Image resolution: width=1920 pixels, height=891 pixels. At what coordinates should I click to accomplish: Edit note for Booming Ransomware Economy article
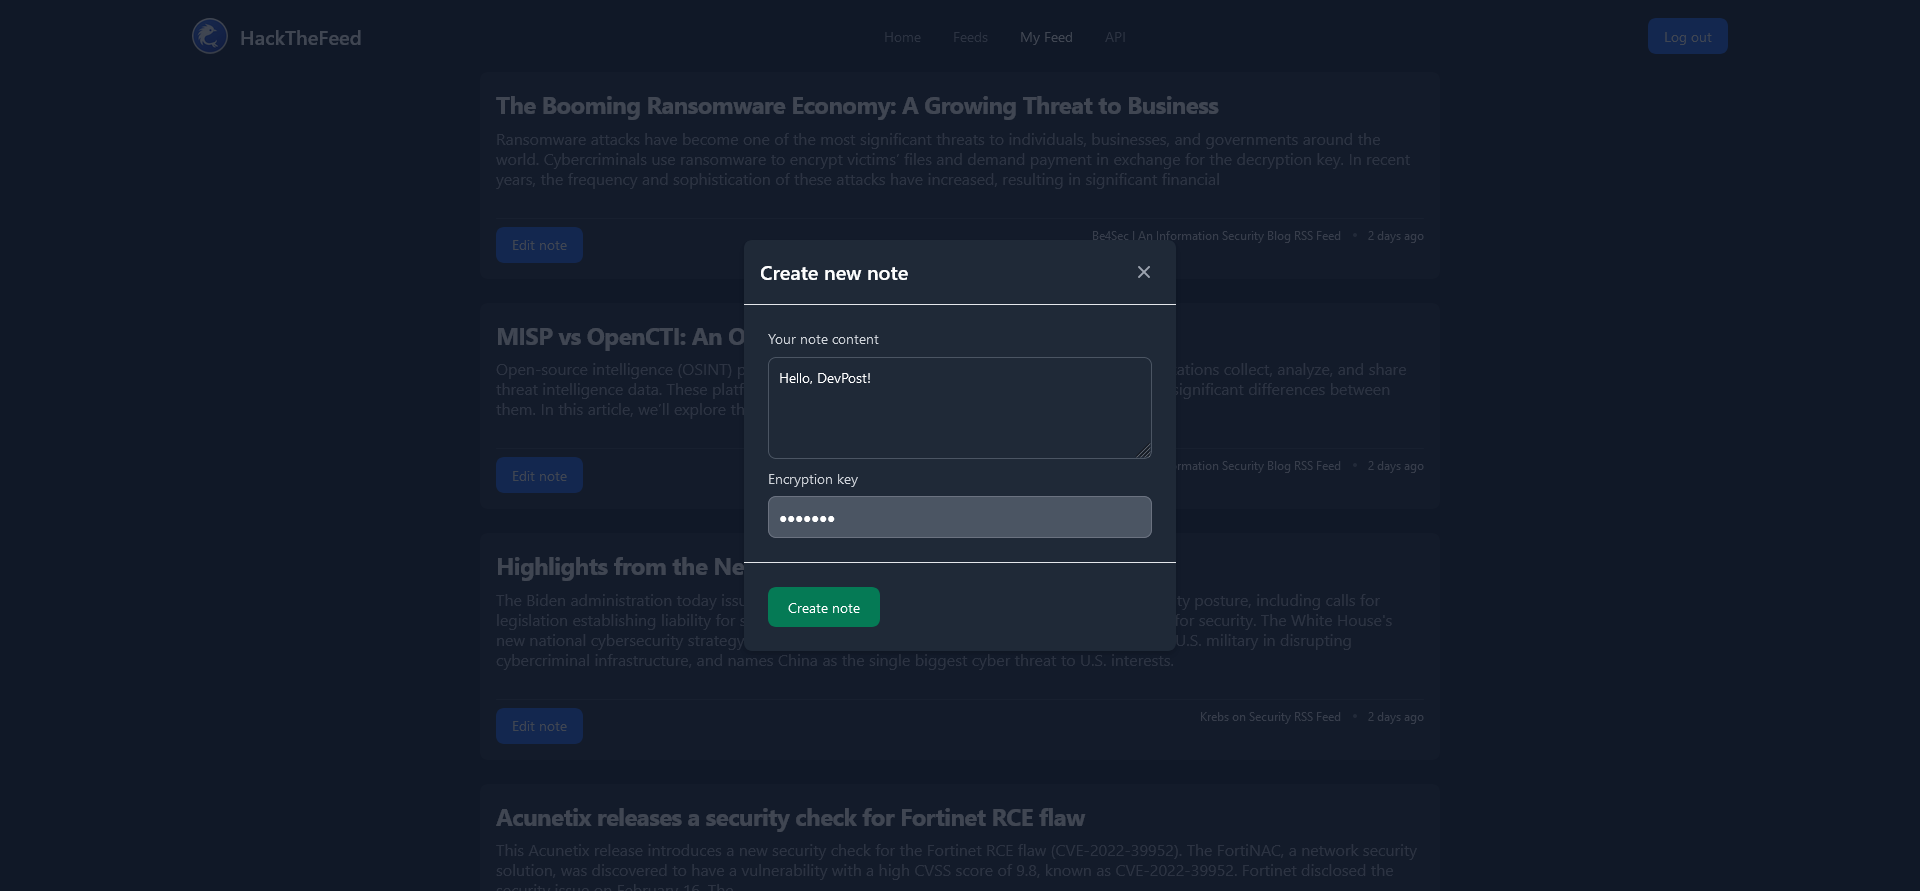click(x=539, y=245)
